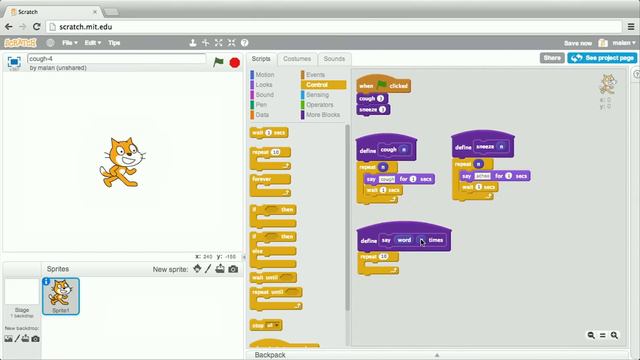Click when green flag clicked block
This screenshot has height=360, width=640.
pos(383,85)
